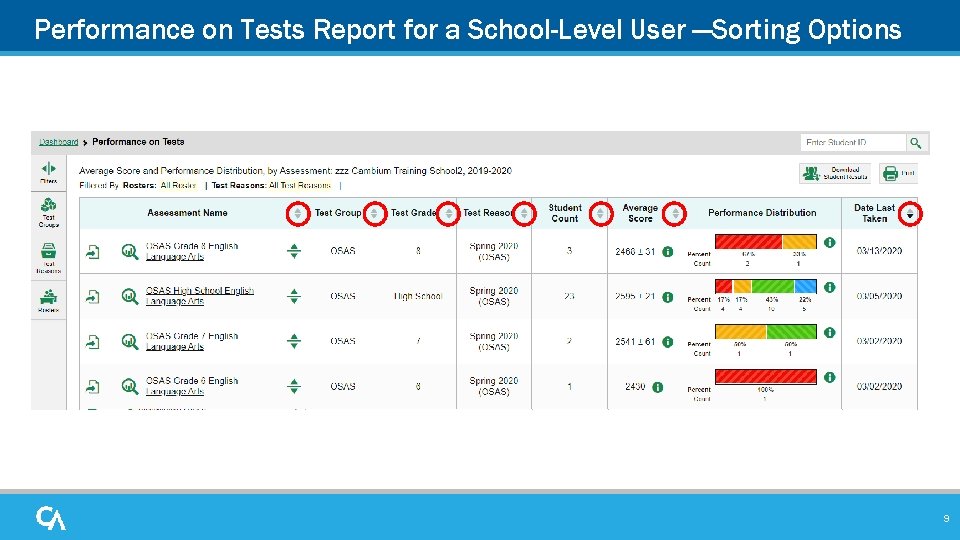The height and width of the screenshot is (540, 960).
Task: Click info icon beside score 2460 ± 31
Action: [667, 252]
